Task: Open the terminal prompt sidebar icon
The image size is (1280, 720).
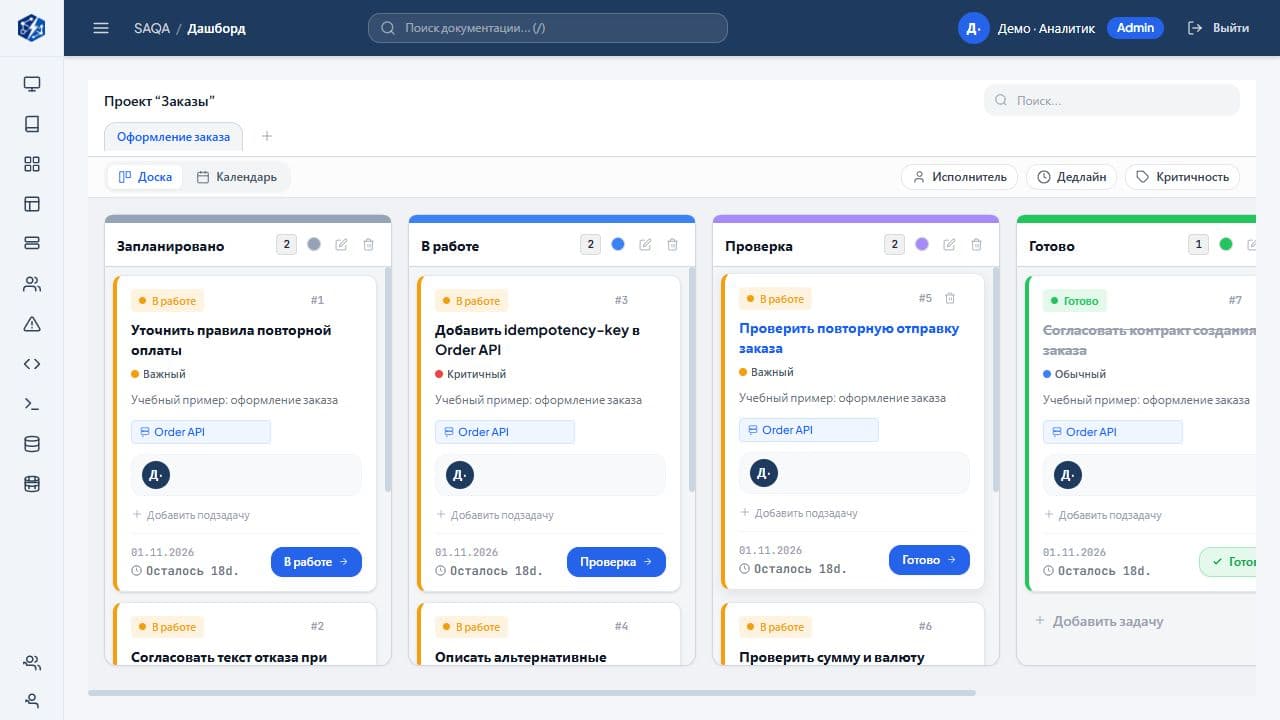Action: (x=32, y=404)
